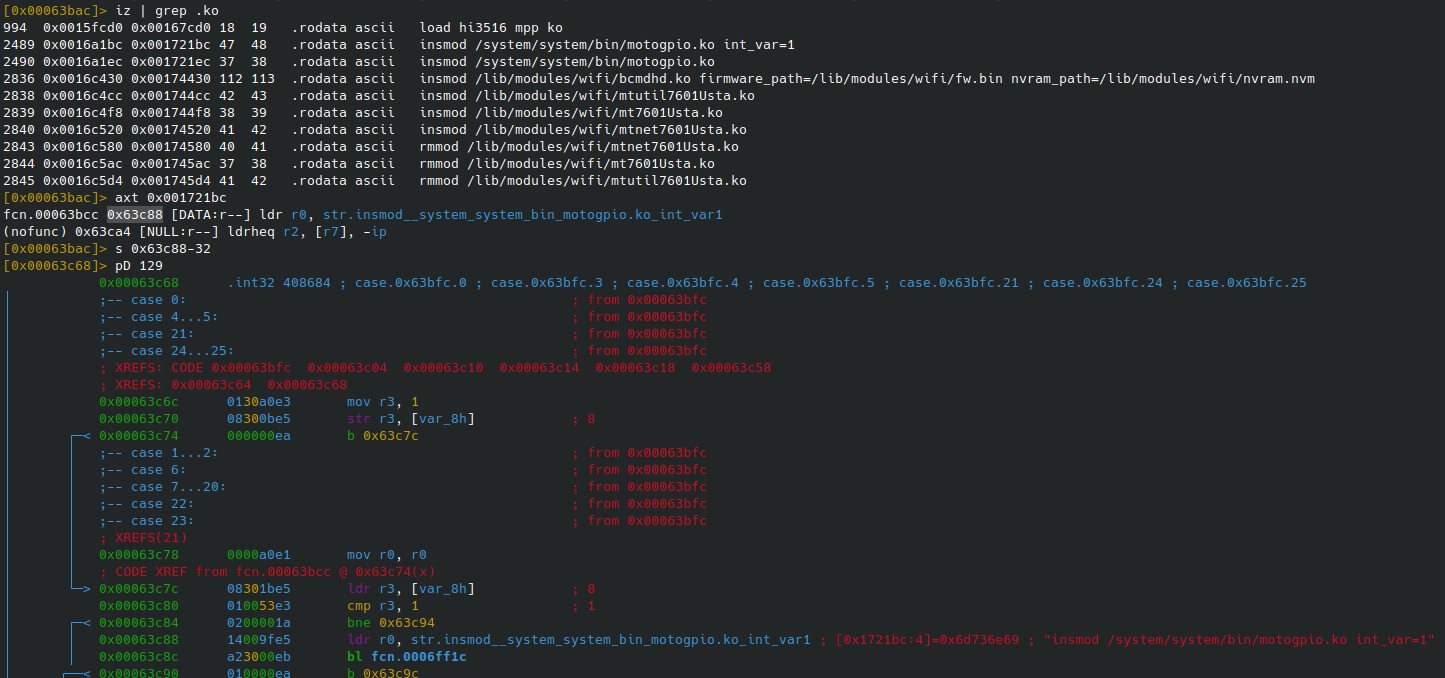Click the '(nofunc) 0x63ca4' cross-reference line
Screen dimensions: 1445x678
tap(193, 232)
